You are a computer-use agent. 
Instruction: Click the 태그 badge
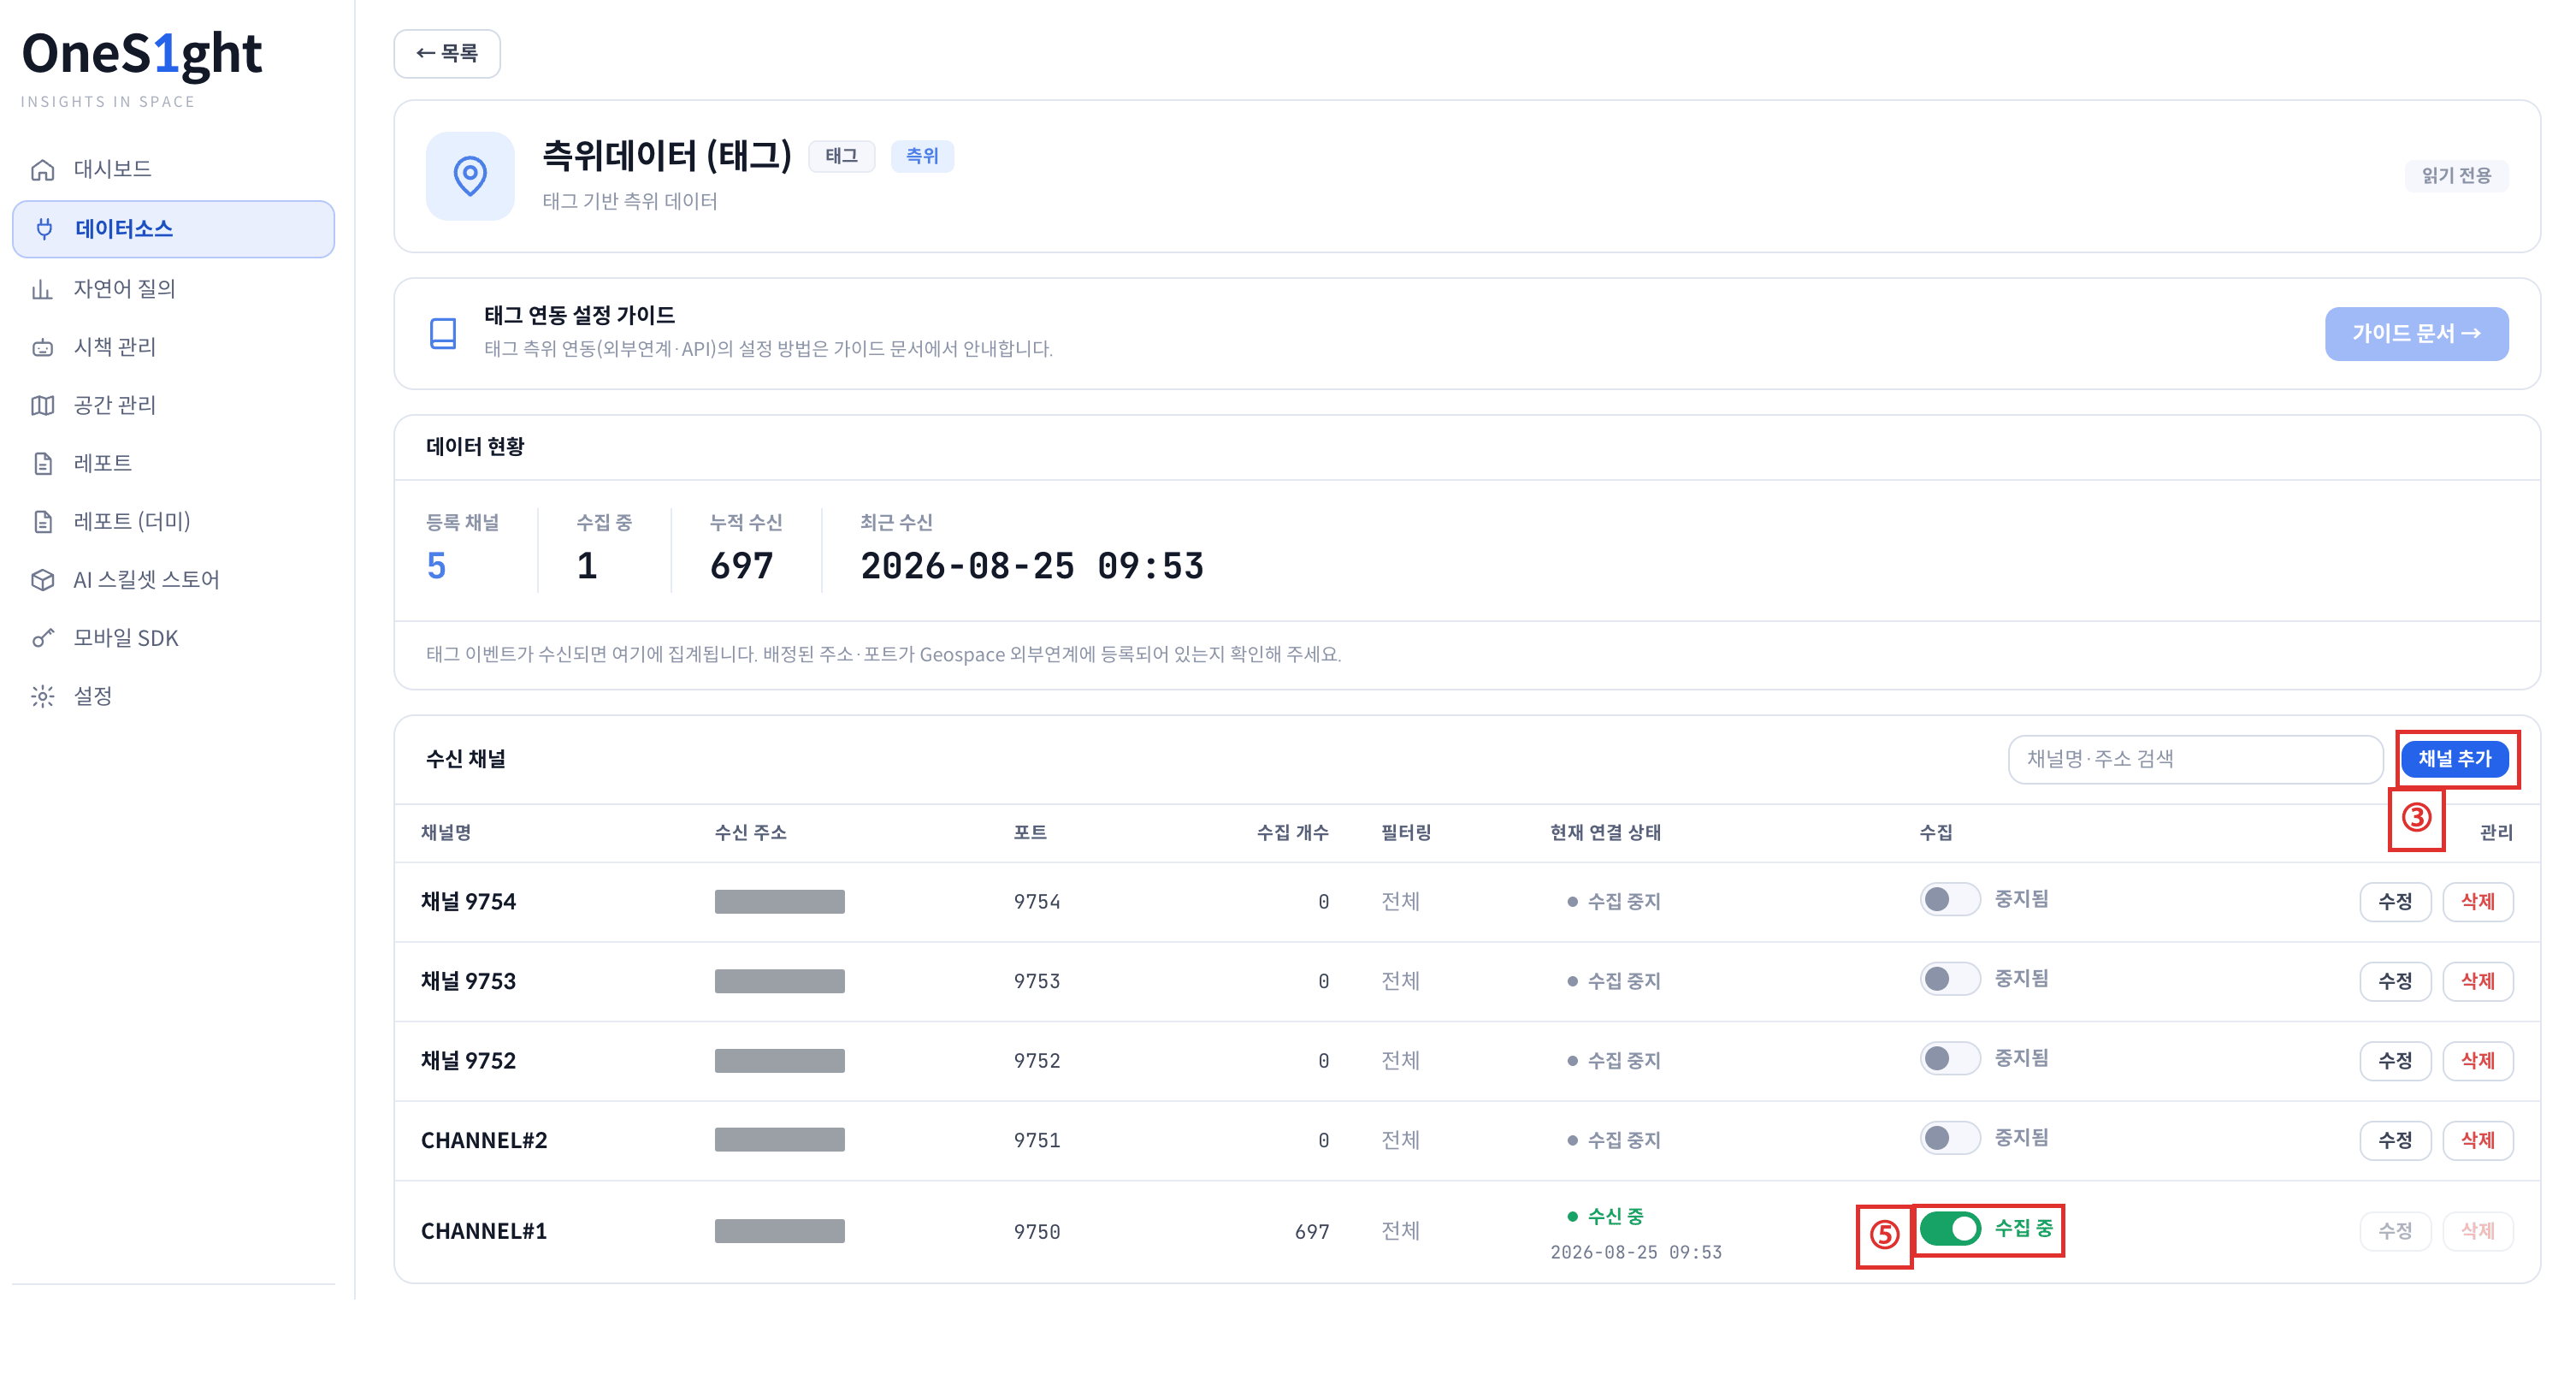point(841,156)
